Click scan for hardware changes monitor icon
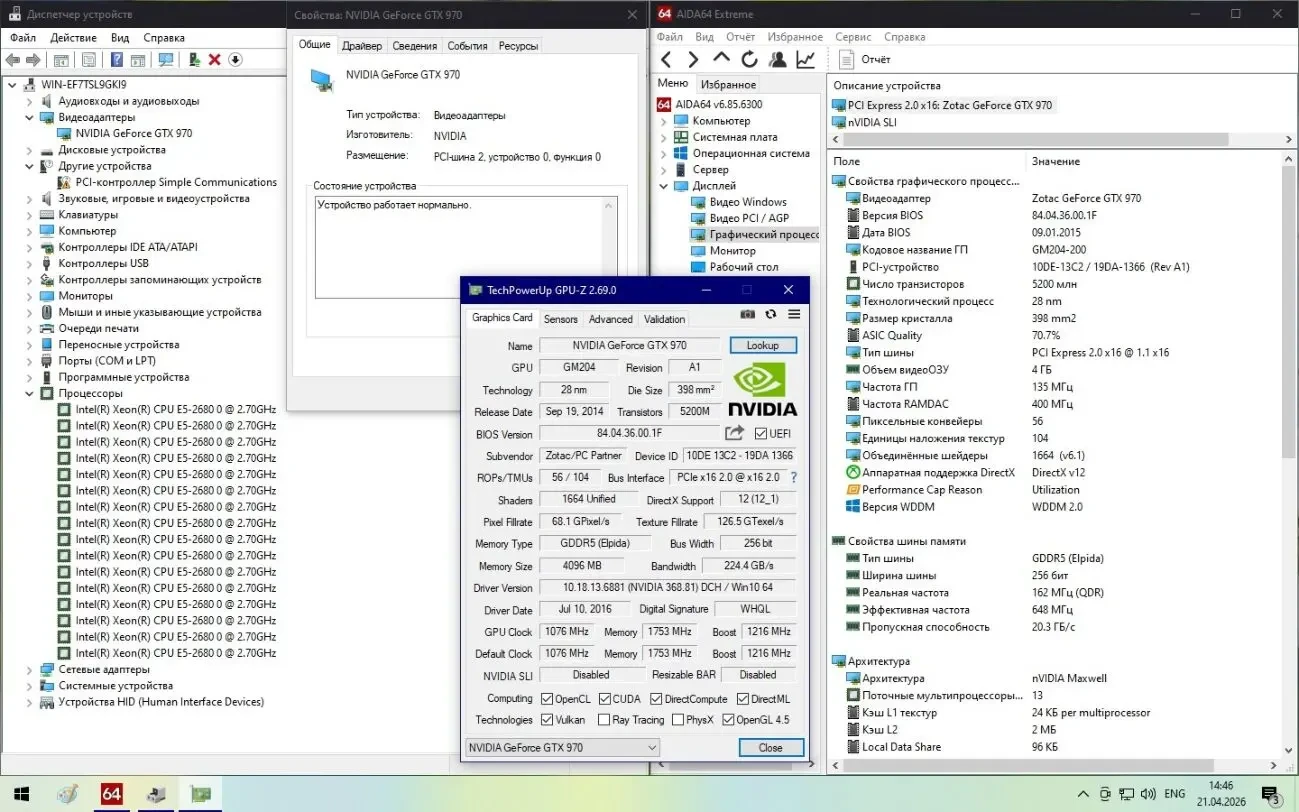 point(166,60)
